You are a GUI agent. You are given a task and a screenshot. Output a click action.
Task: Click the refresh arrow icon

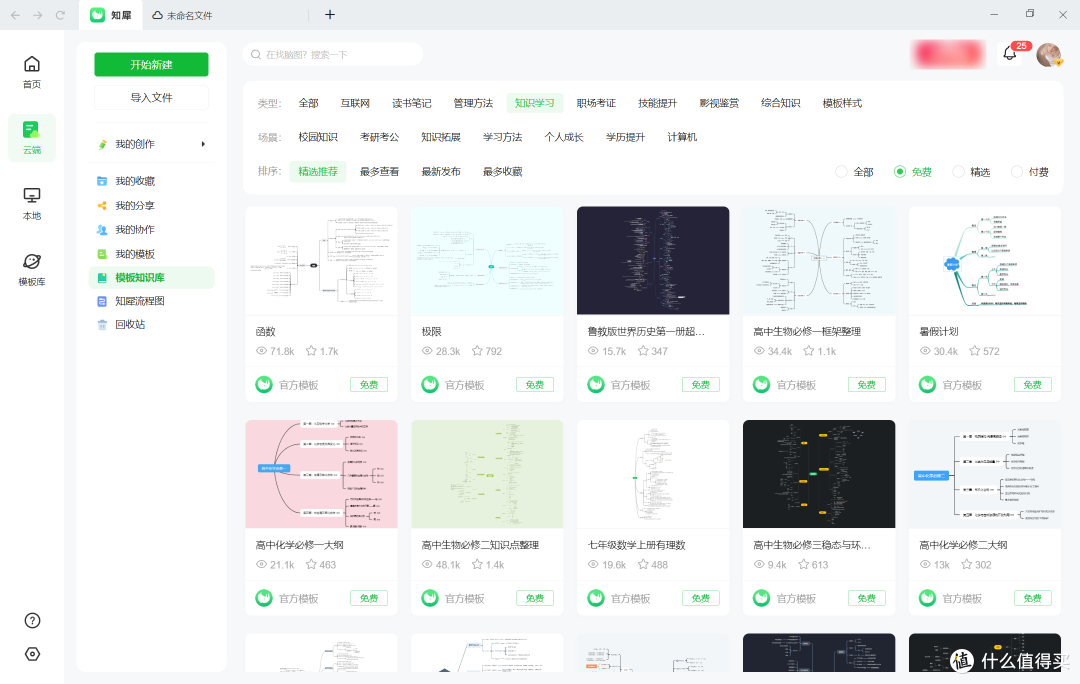tap(60, 14)
